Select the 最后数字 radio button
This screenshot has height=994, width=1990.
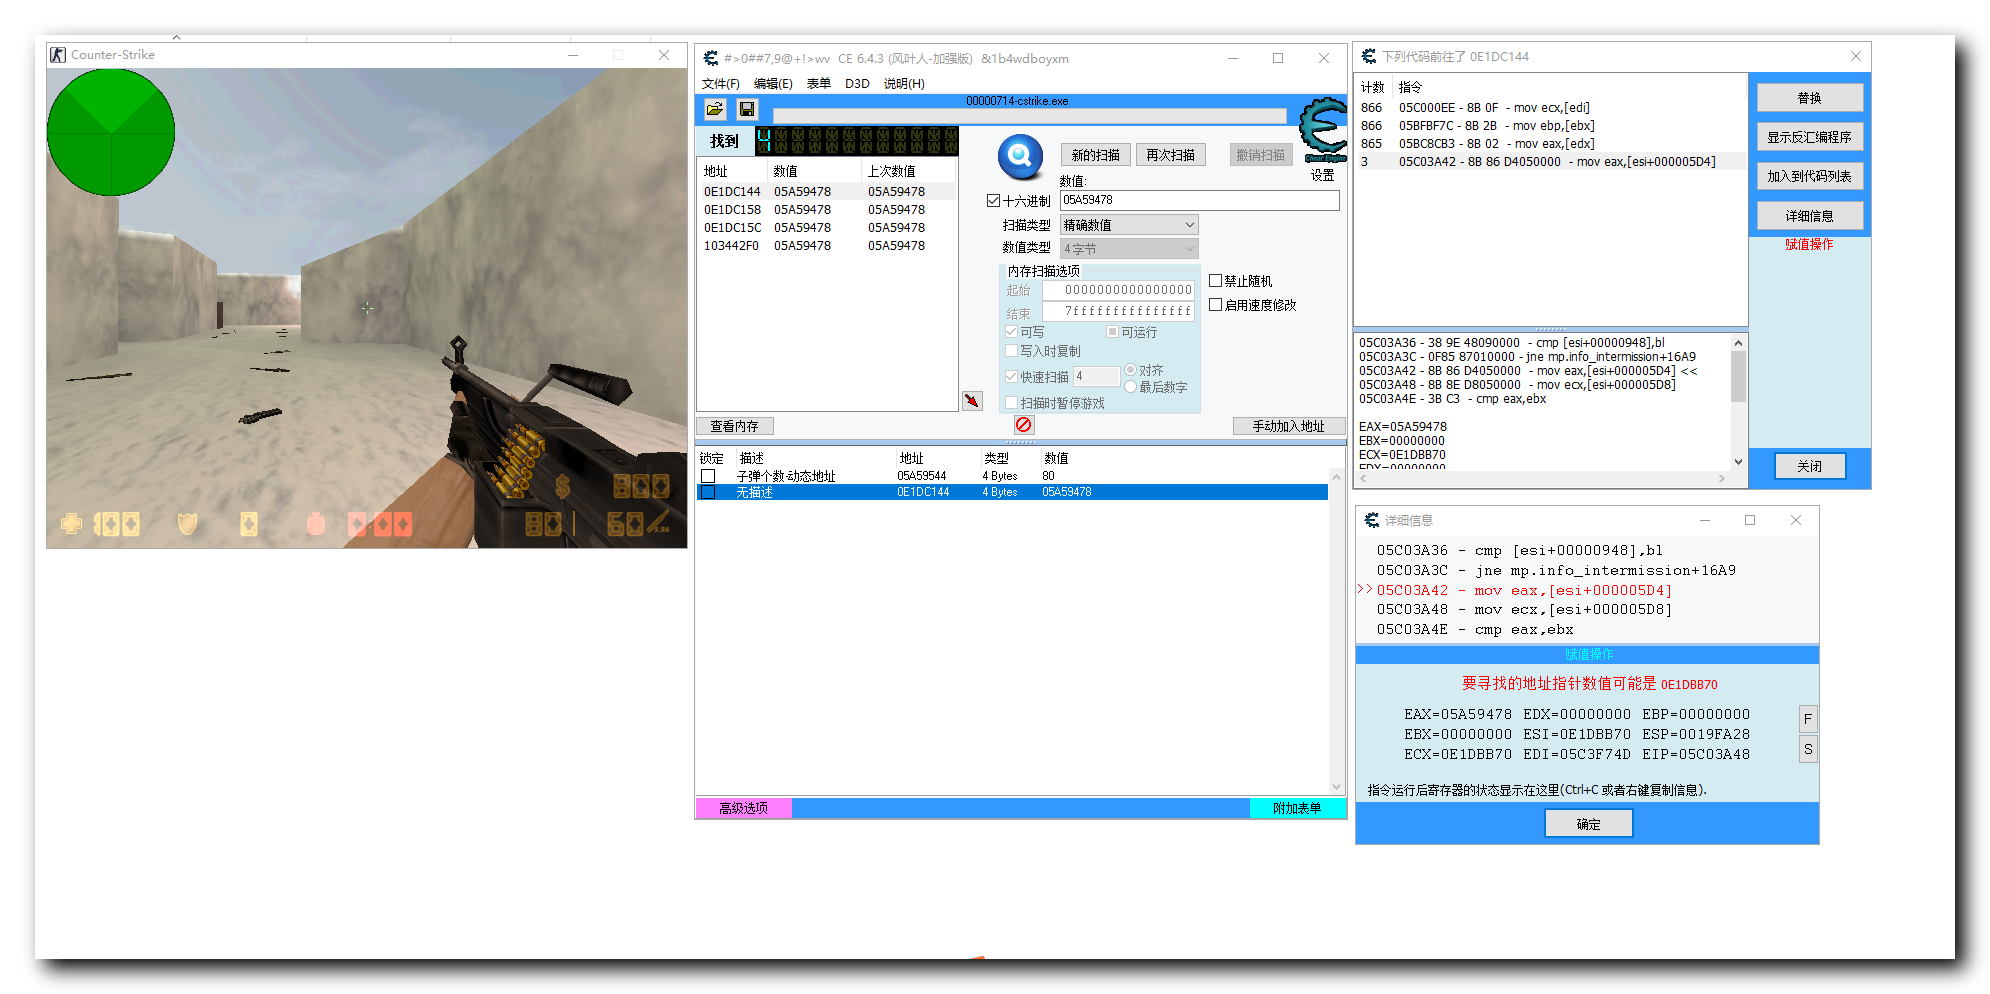coord(1130,387)
